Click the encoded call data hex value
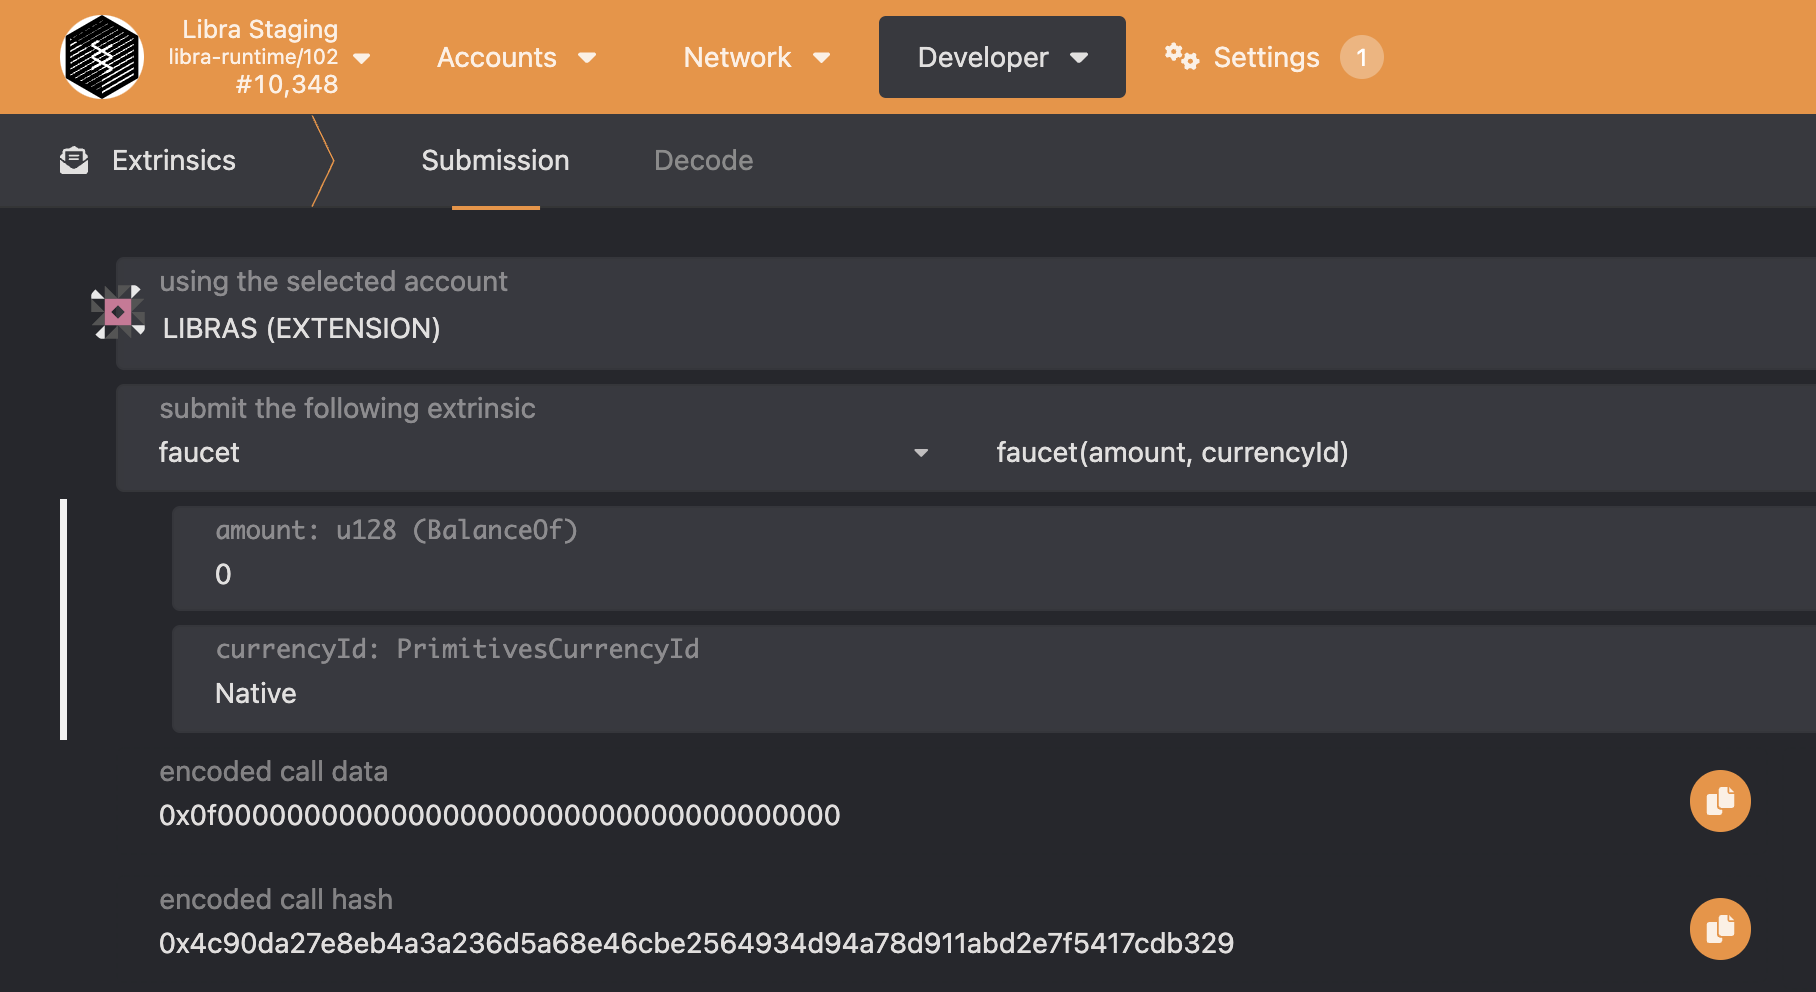 (x=499, y=816)
